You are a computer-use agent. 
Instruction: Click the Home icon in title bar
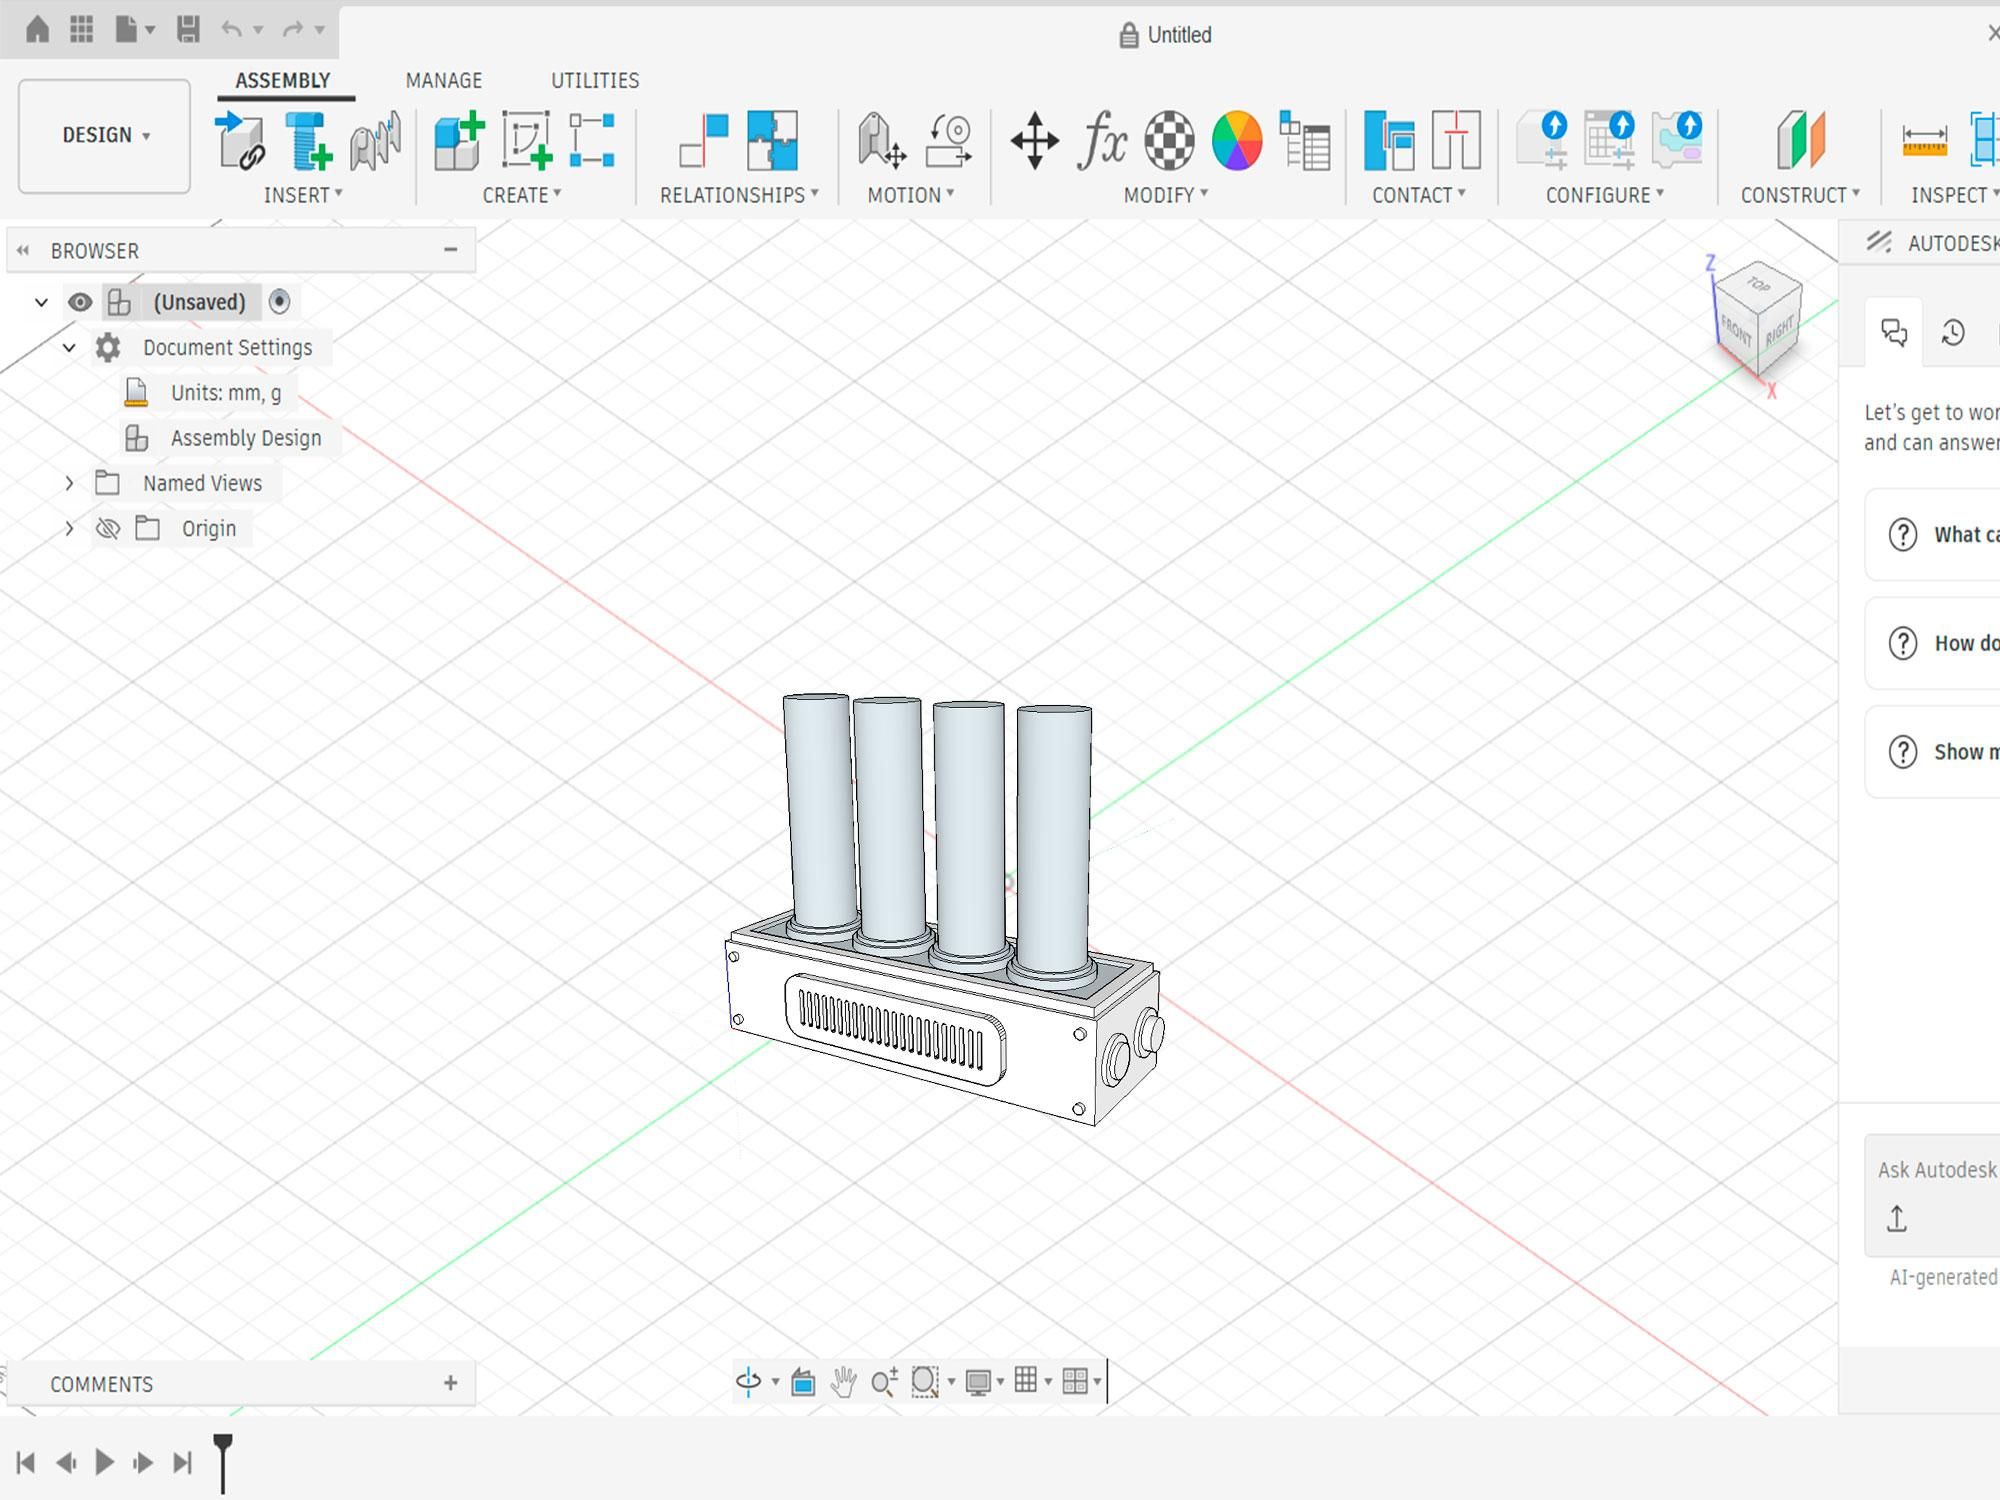tap(37, 29)
